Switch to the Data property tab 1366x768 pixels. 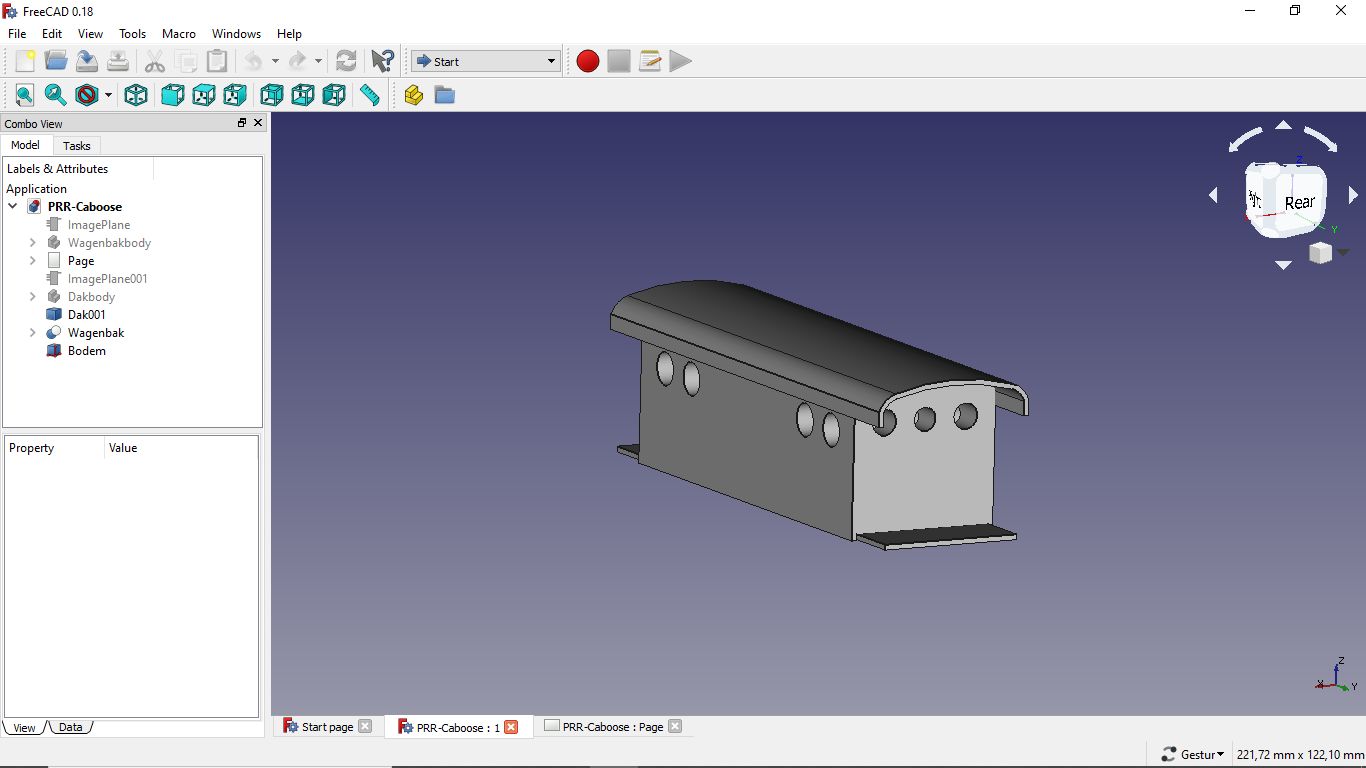point(70,727)
